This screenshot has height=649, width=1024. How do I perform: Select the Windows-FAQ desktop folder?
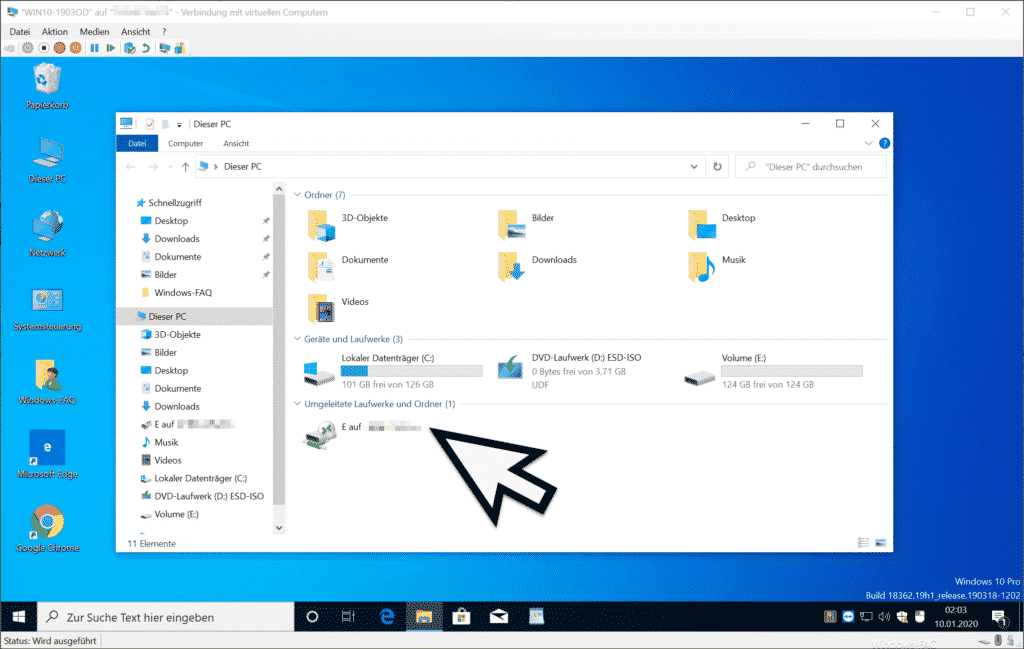pyautogui.click(x=47, y=382)
